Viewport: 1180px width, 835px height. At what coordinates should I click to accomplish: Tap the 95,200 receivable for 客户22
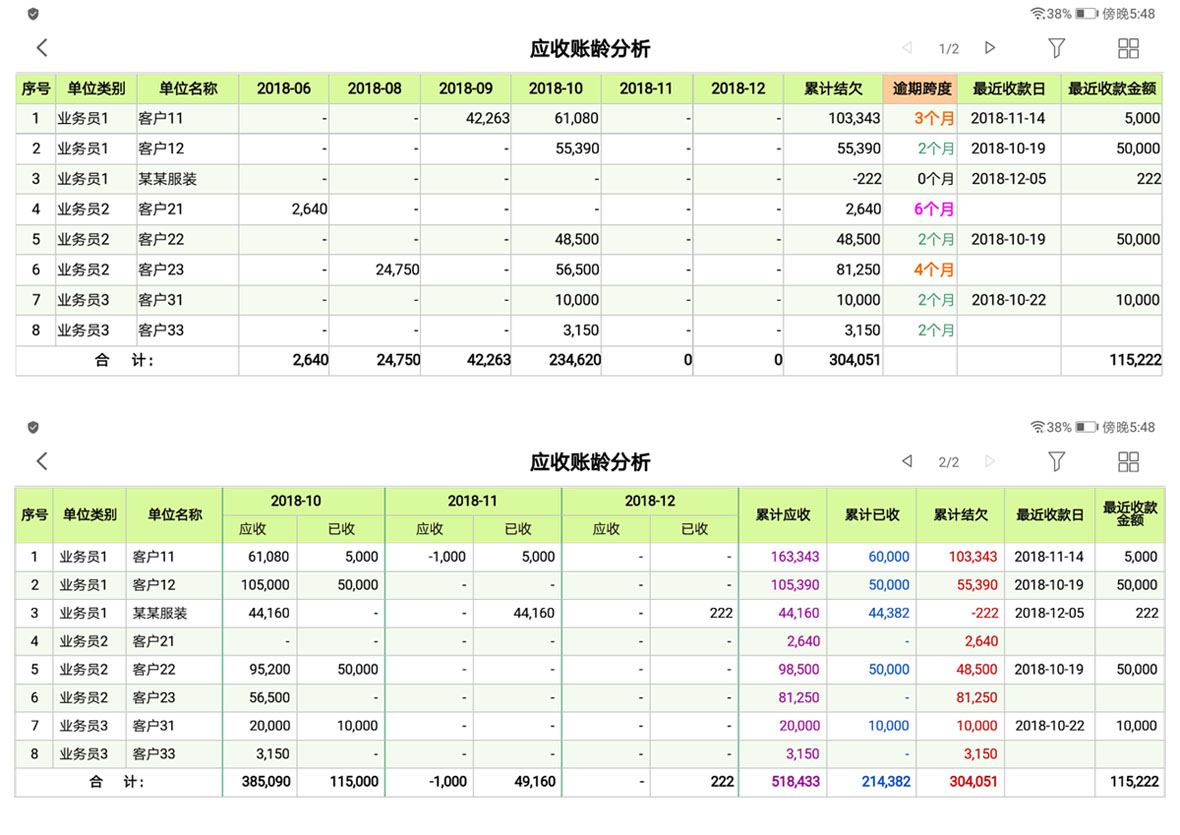[x=269, y=670]
